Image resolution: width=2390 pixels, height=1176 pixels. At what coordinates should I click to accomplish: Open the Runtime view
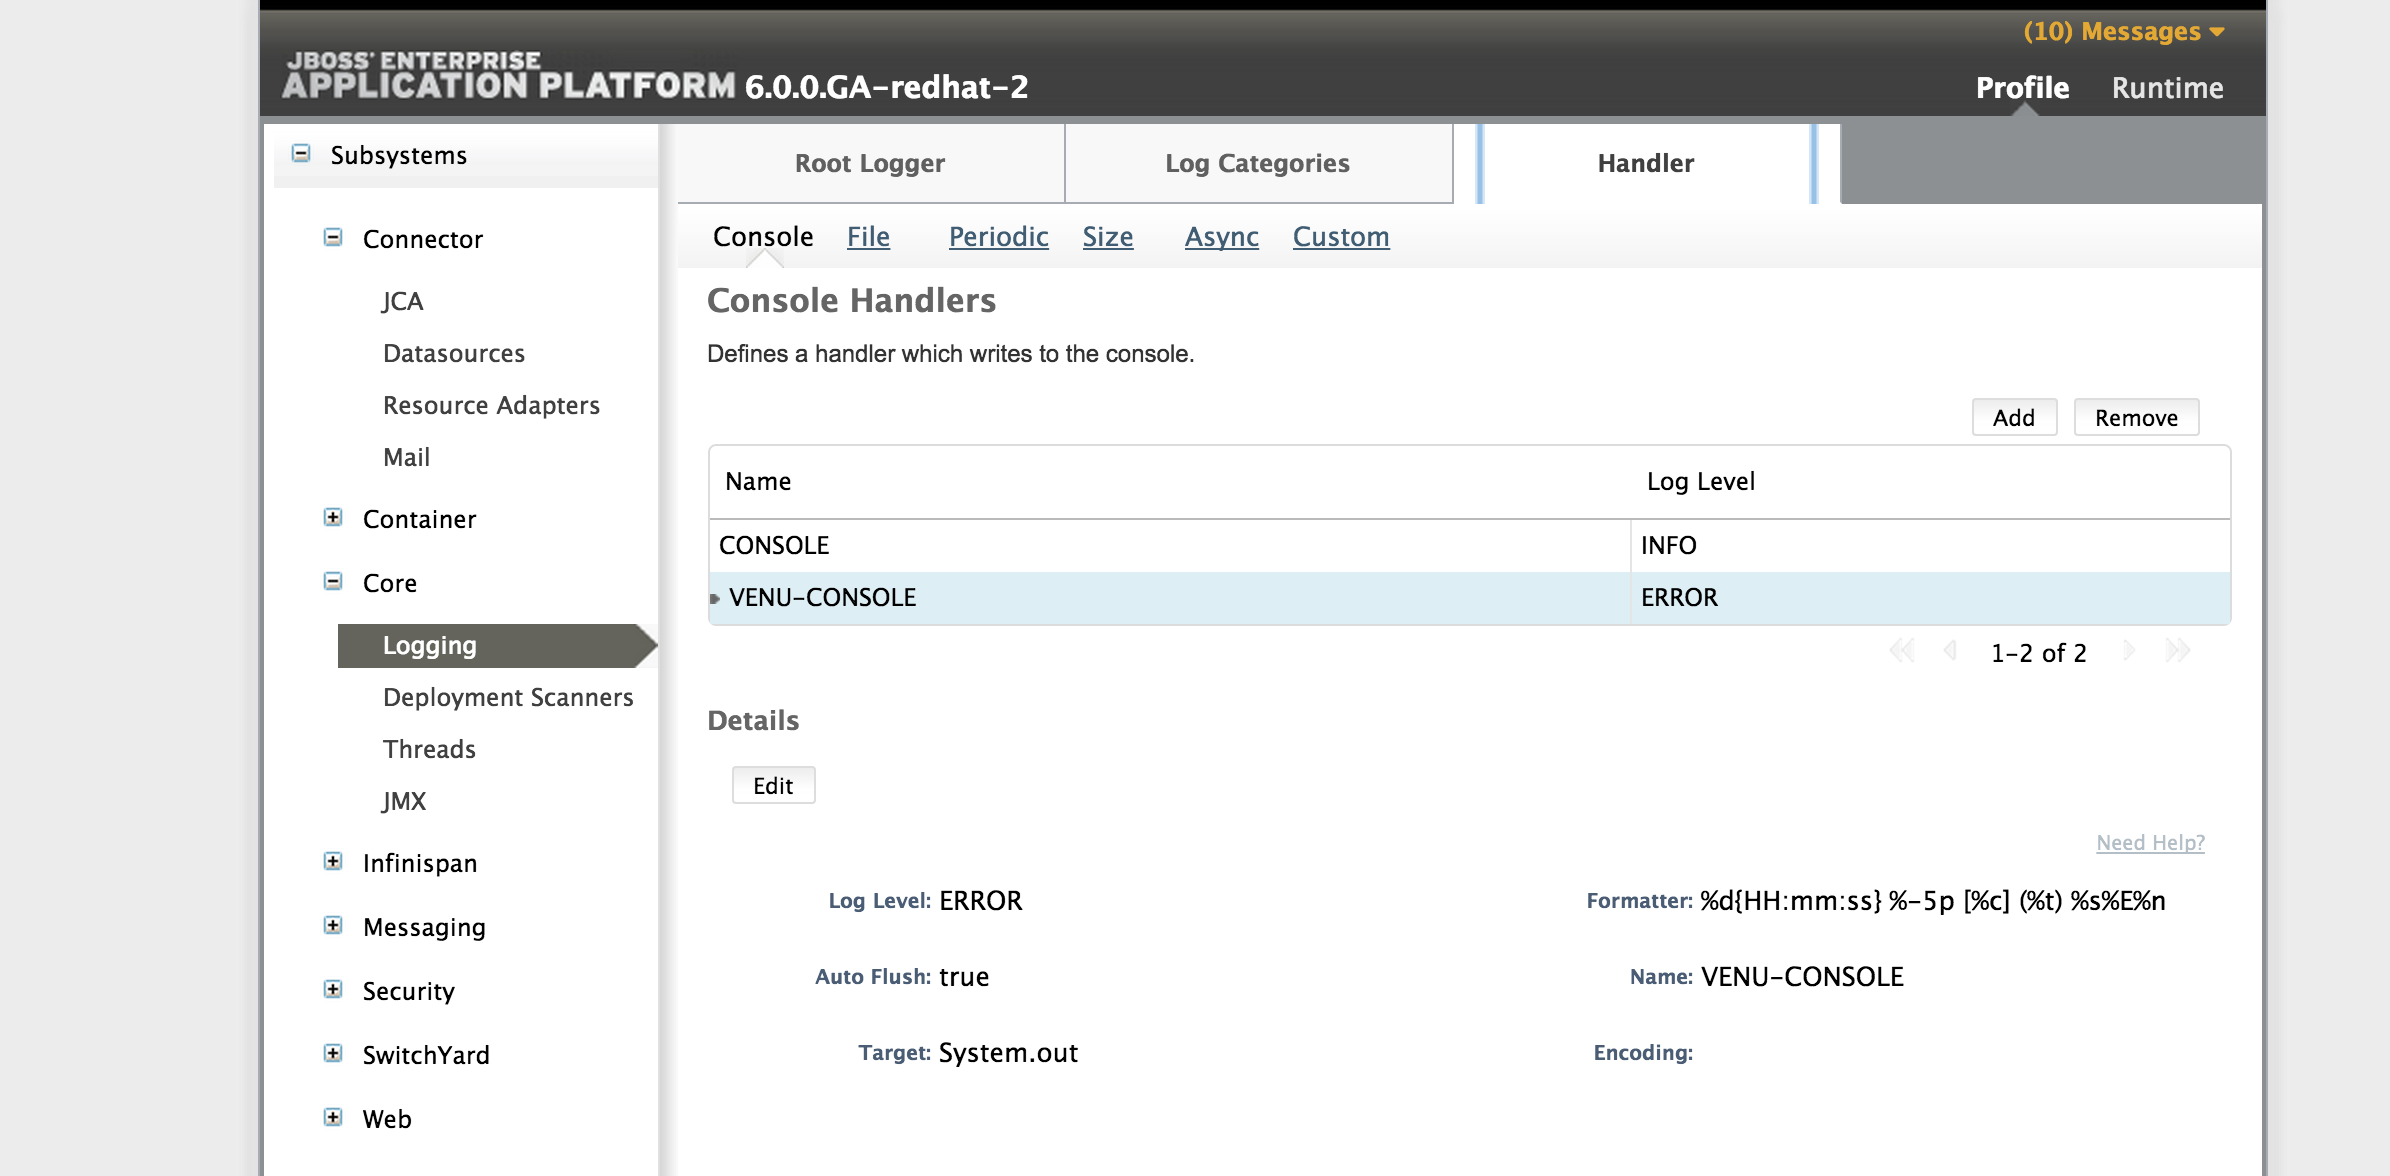[x=2167, y=88]
